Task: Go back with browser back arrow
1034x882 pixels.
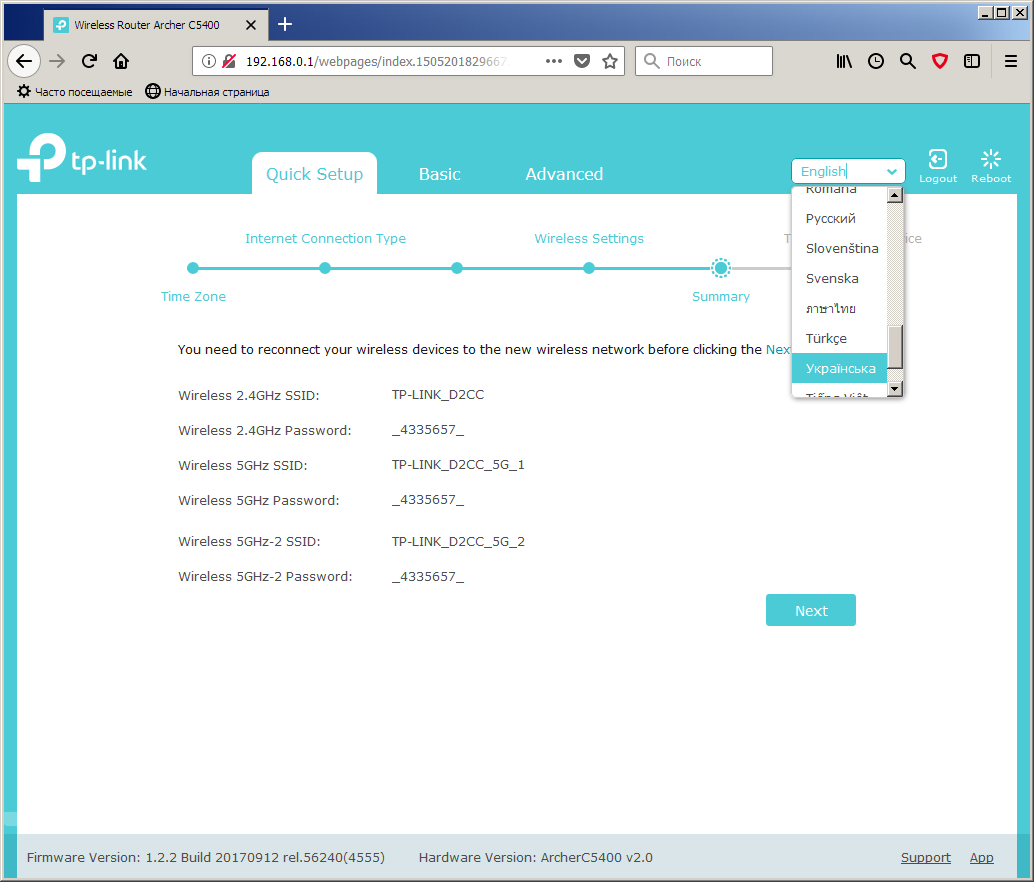Action: [x=24, y=61]
